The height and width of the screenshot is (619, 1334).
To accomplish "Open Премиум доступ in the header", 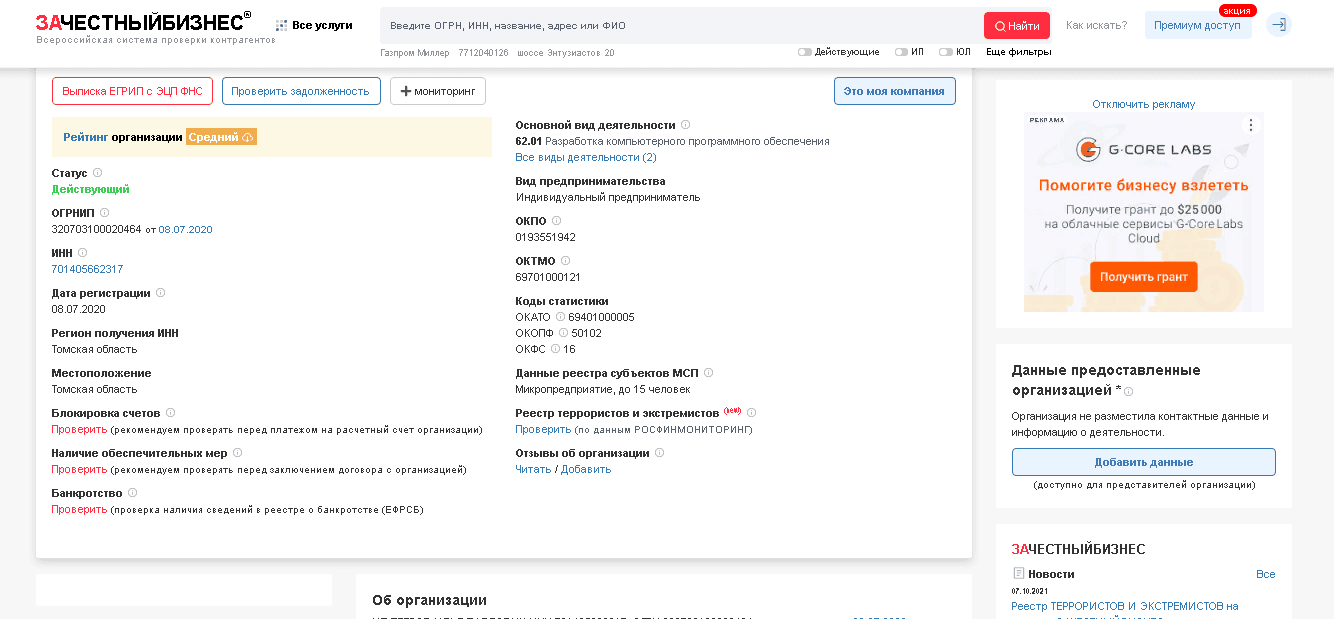I will point(1196,26).
